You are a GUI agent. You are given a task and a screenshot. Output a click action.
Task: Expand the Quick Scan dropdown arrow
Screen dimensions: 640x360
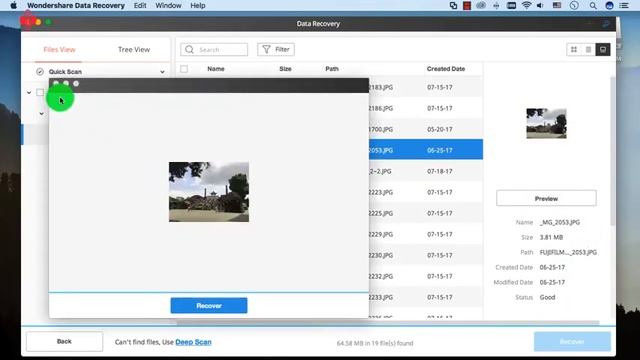click(162, 72)
